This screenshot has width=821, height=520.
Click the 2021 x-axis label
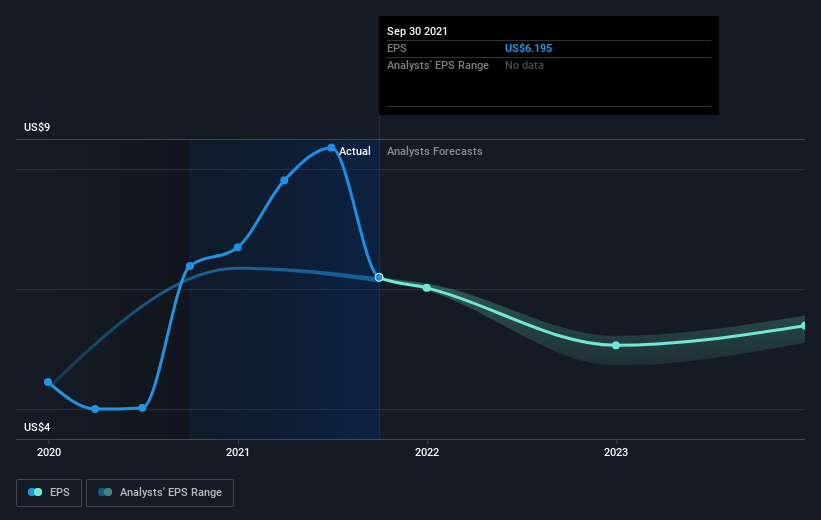(x=238, y=452)
